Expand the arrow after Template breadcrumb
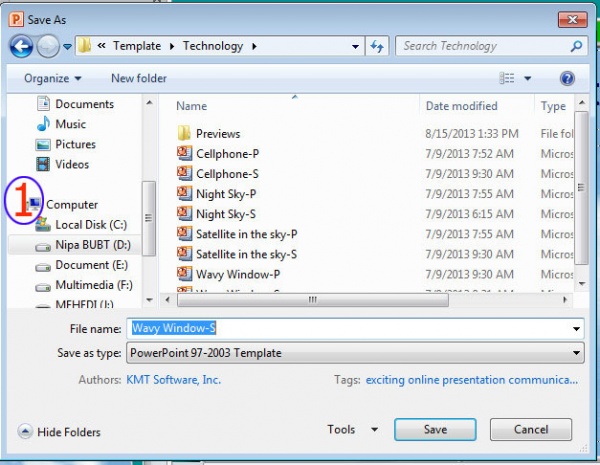 172,46
